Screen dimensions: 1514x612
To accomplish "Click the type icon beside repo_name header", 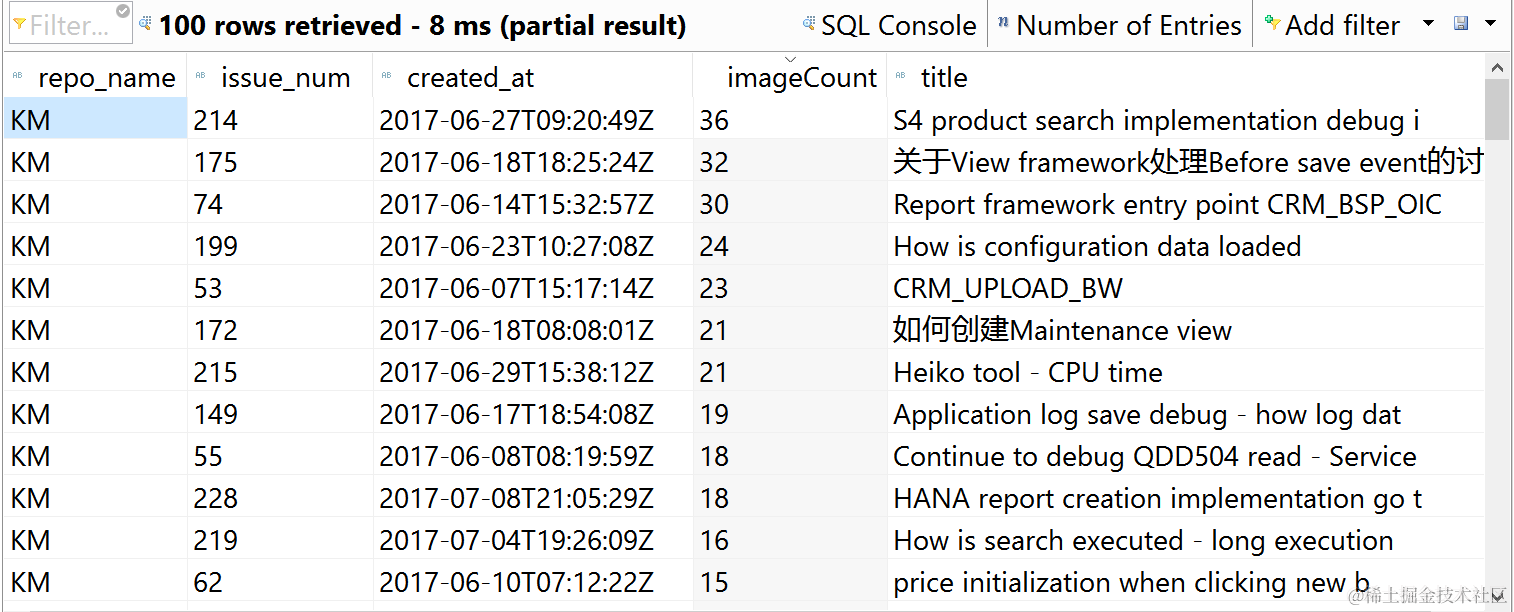I will [18, 77].
